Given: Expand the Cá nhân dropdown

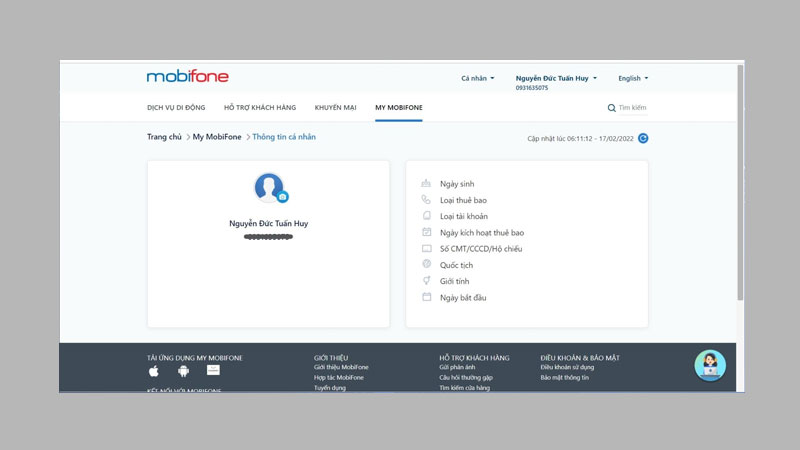Looking at the screenshot, I should (477, 78).
